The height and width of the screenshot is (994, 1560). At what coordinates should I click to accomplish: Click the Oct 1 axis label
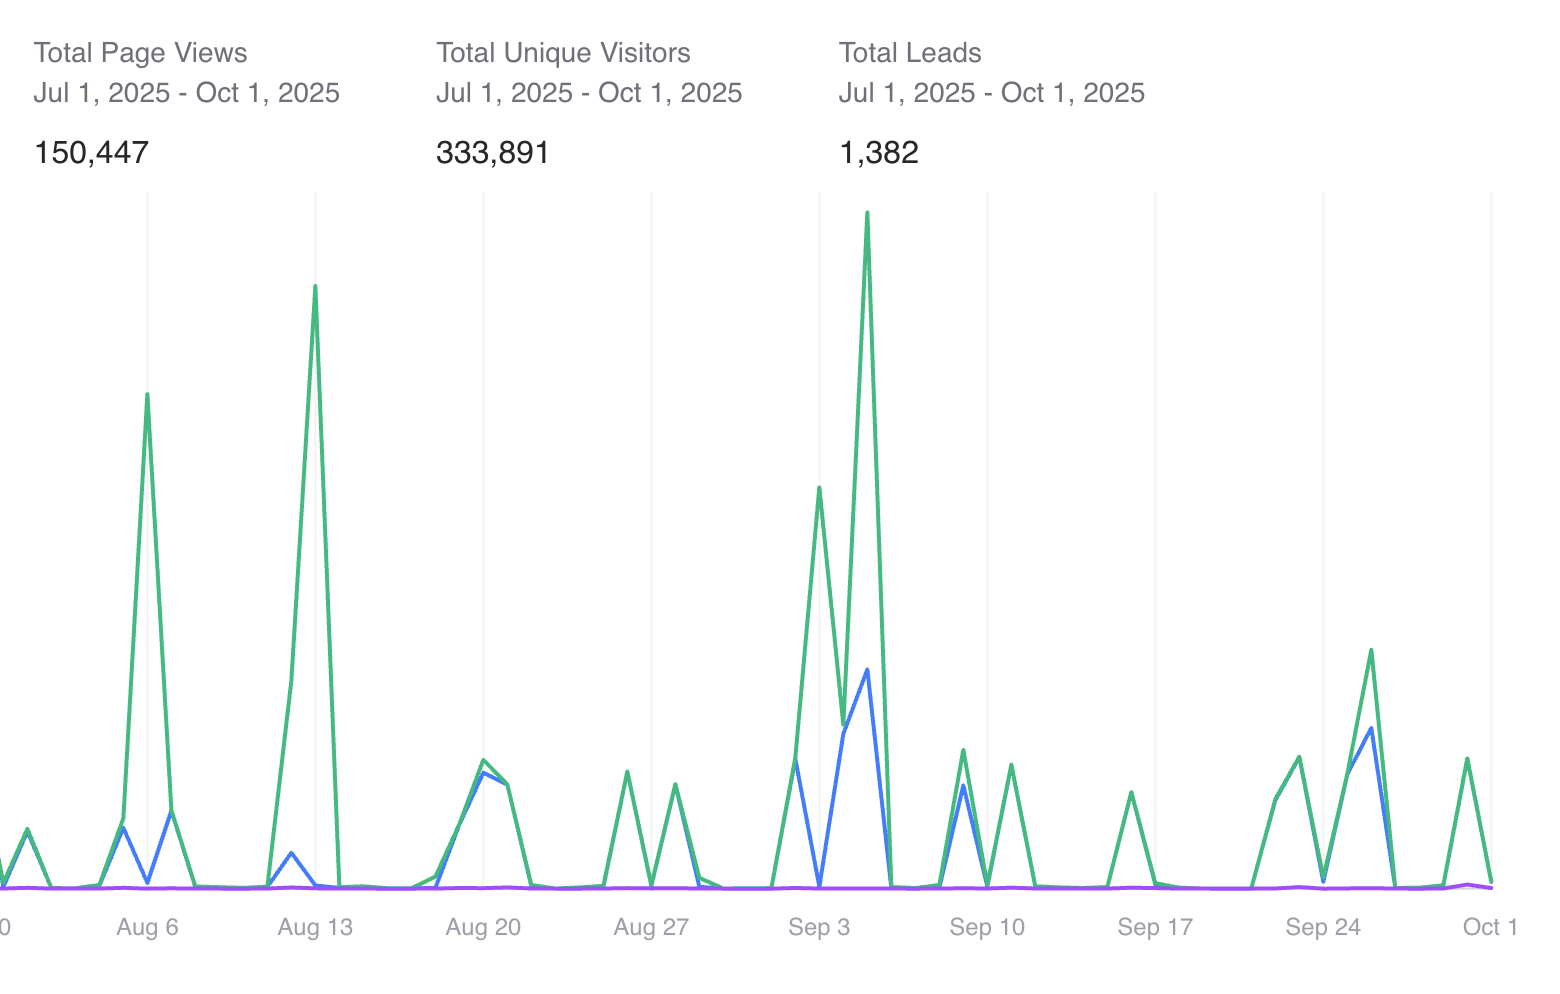click(x=1489, y=927)
